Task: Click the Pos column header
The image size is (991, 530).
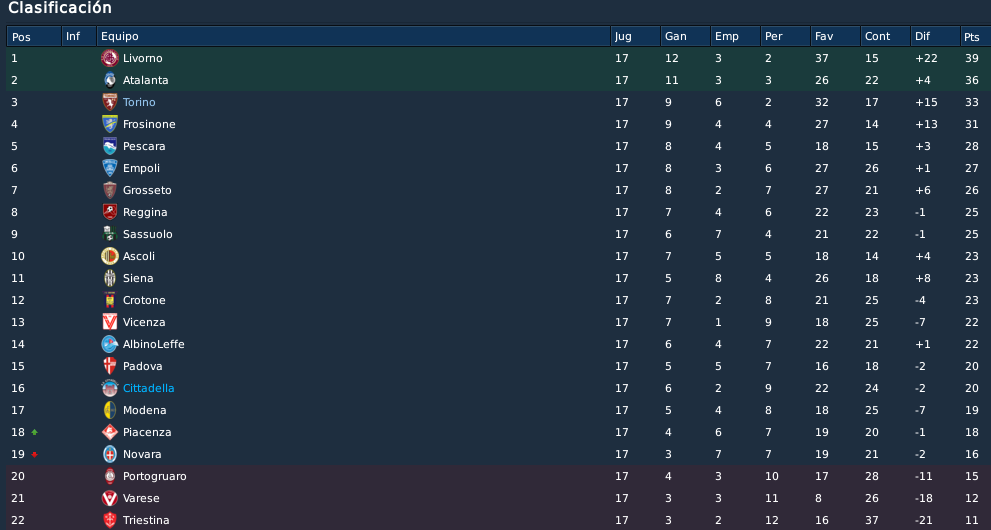Action: pos(34,37)
